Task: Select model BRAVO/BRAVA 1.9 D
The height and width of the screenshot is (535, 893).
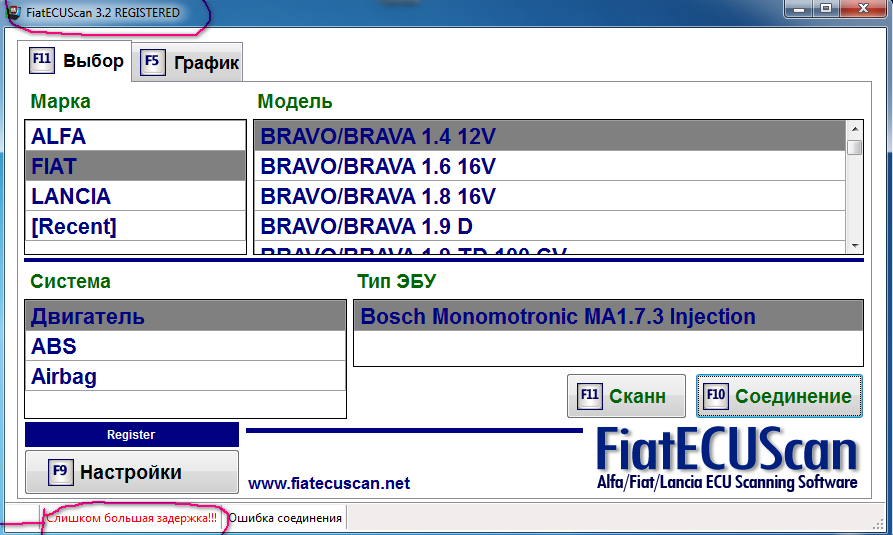Action: tap(550, 226)
